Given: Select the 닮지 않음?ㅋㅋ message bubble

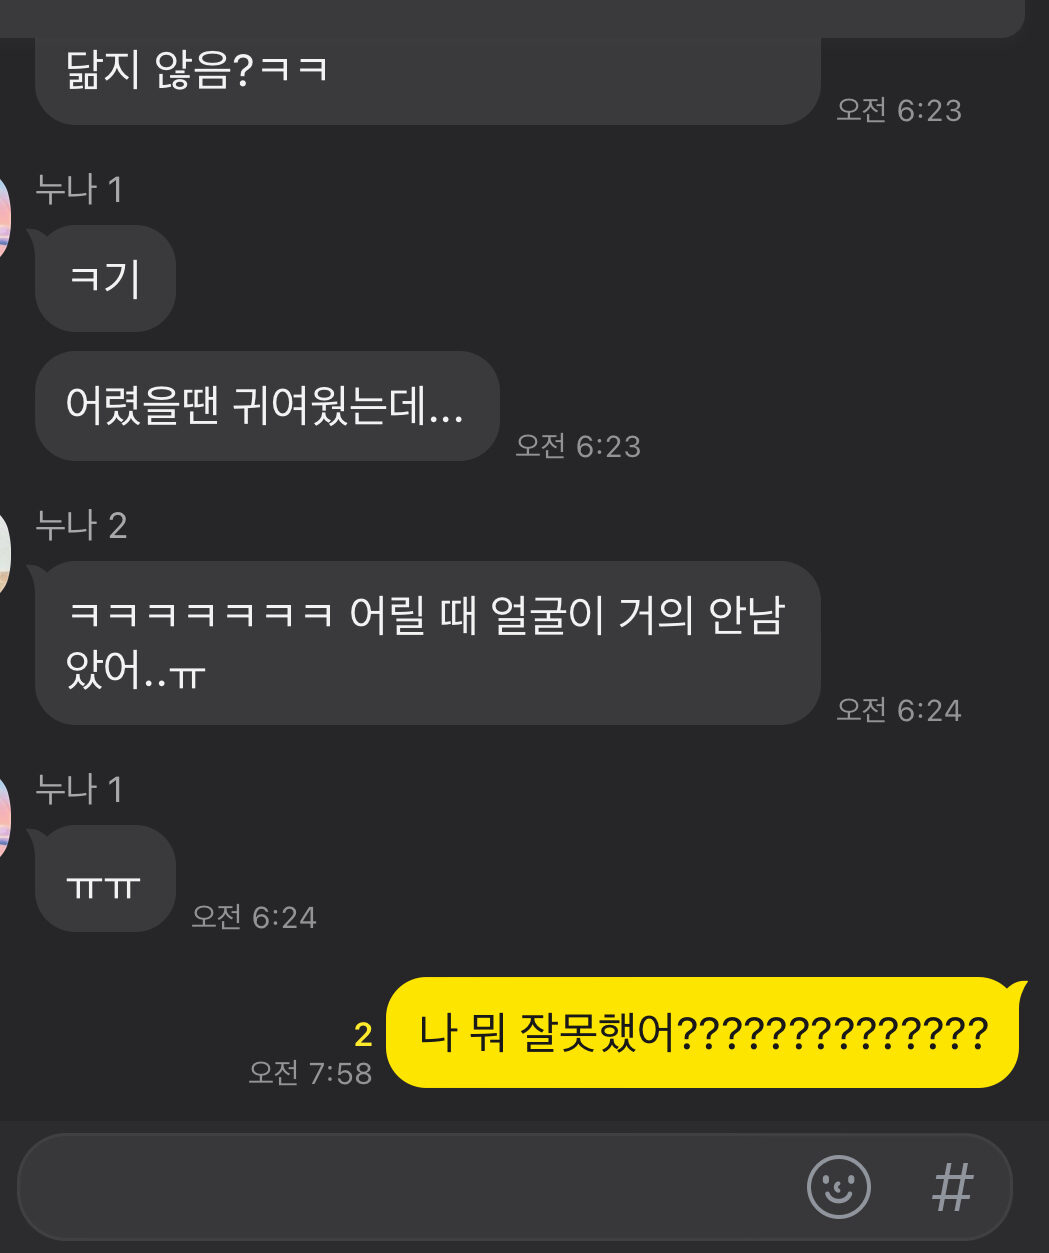Looking at the screenshot, I should click(428, 78).
